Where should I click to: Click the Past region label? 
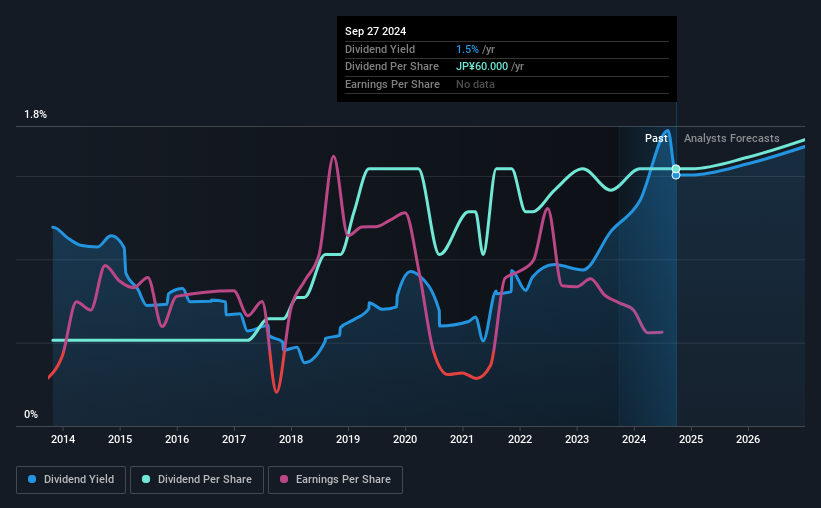coord(656,138)
